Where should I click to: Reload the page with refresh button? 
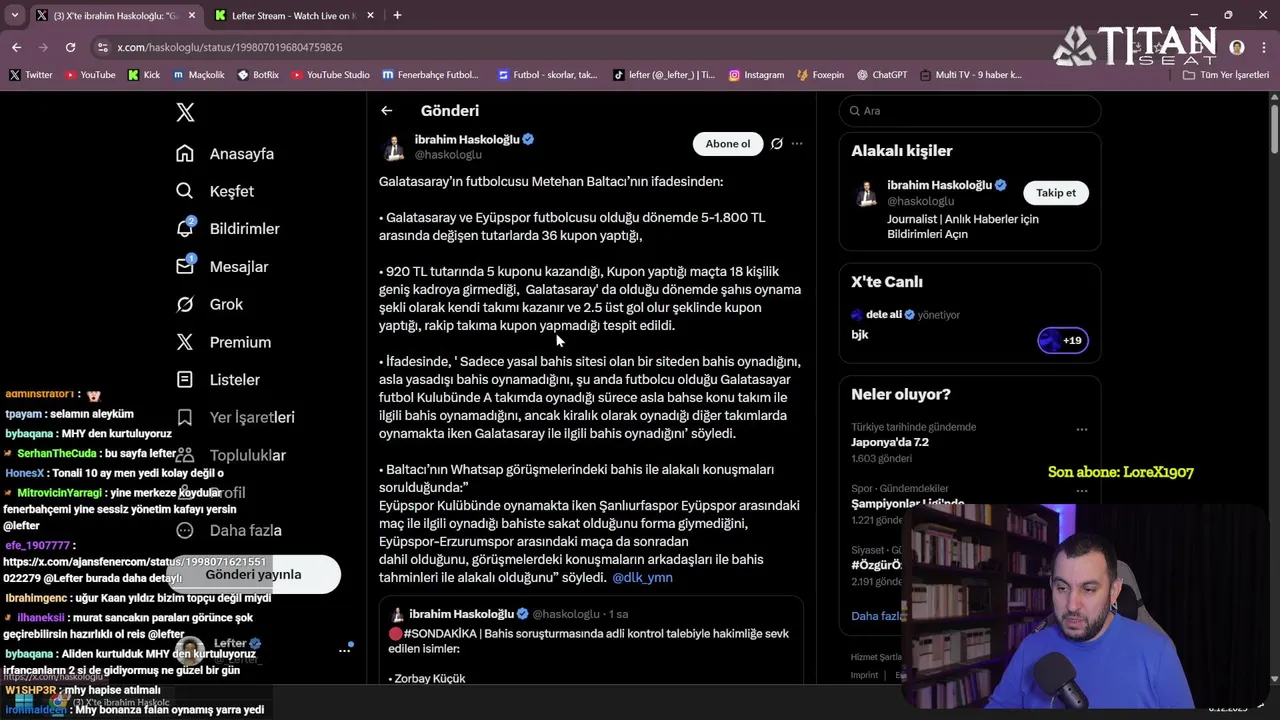tap(70, 47)
